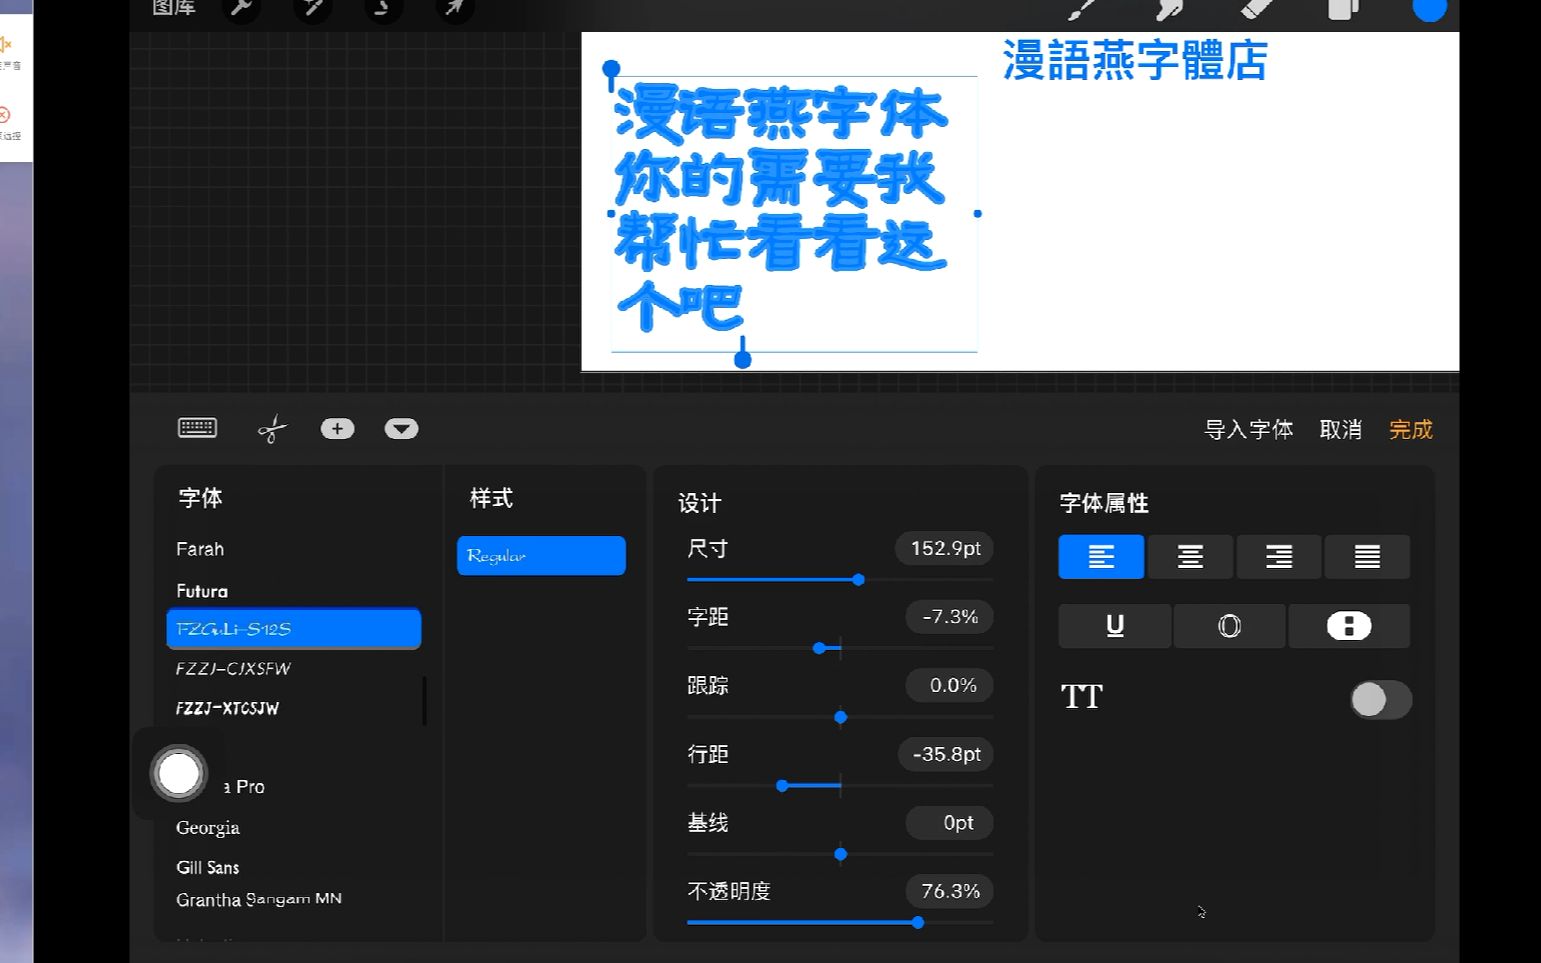Click the 基线 baseline slider handle

pyautogui.click(x=840, y=854)
